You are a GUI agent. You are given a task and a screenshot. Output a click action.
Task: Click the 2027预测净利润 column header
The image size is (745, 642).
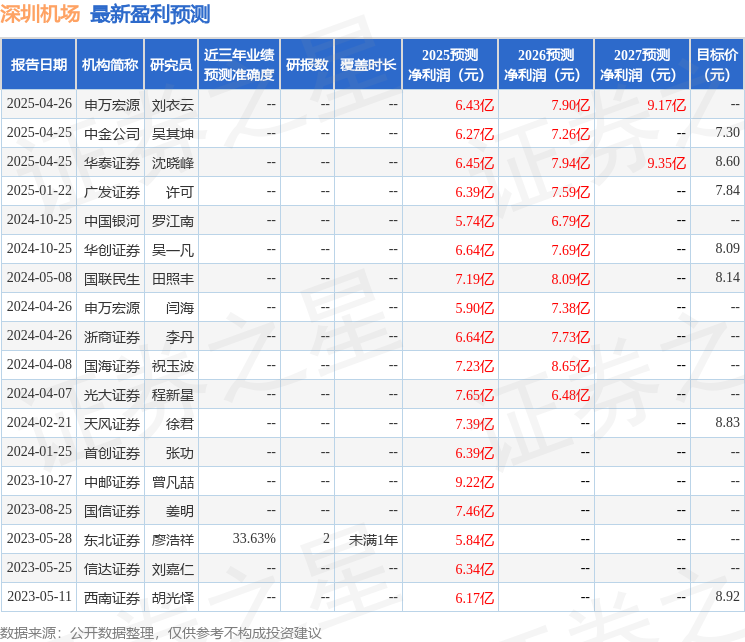pyautogui.click(x=642, y=65)
